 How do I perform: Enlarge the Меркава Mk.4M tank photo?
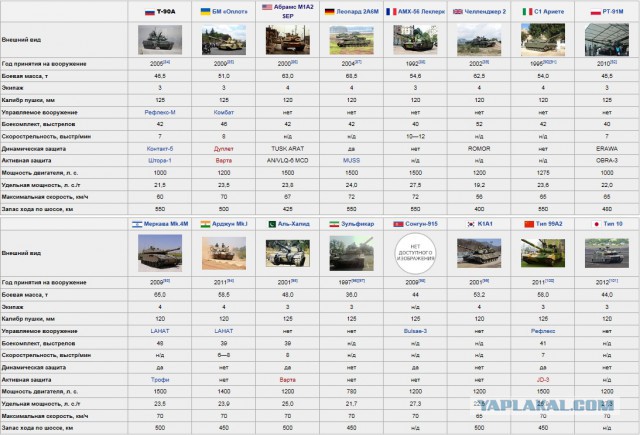(160, 253)
